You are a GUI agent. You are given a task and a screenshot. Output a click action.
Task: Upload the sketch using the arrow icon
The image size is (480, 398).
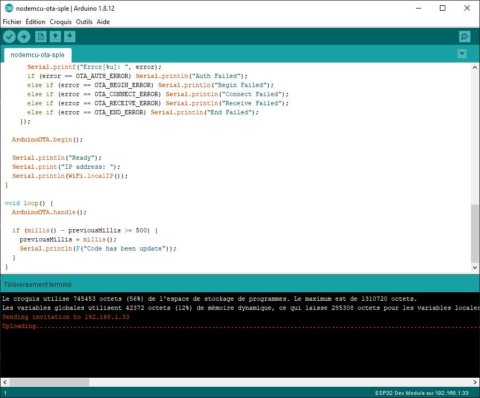[x=24, y=37]
